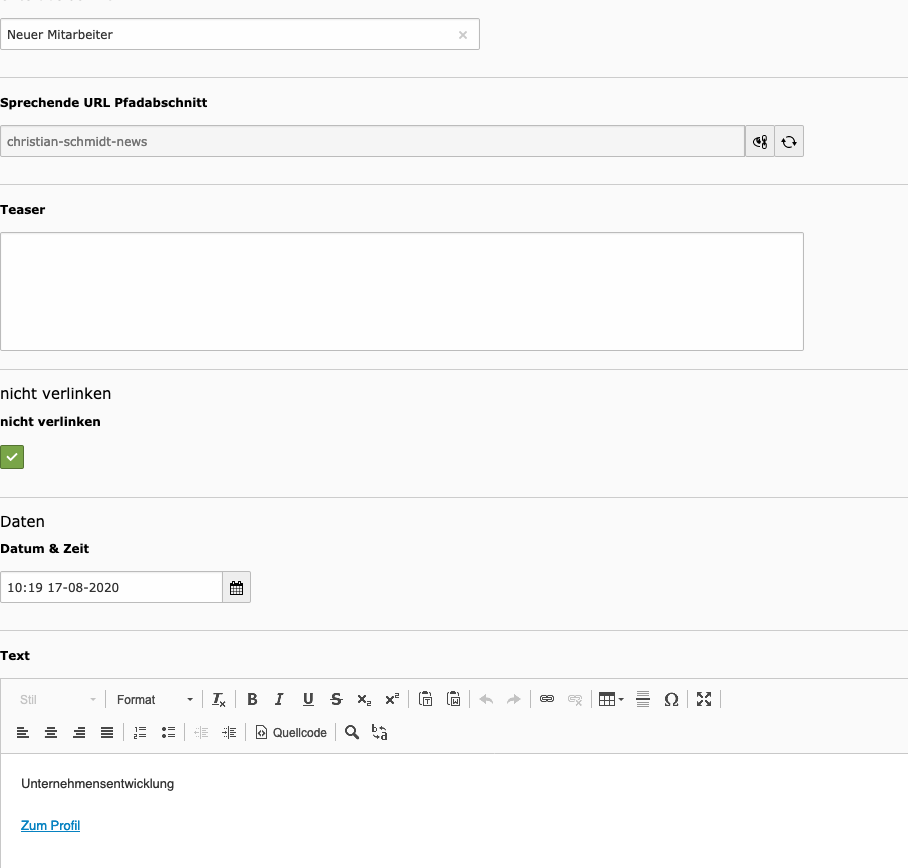The width and height of the screenshot is (908, 868).
Task: Click into the Teaser text area
Action: tap(401, 291)
